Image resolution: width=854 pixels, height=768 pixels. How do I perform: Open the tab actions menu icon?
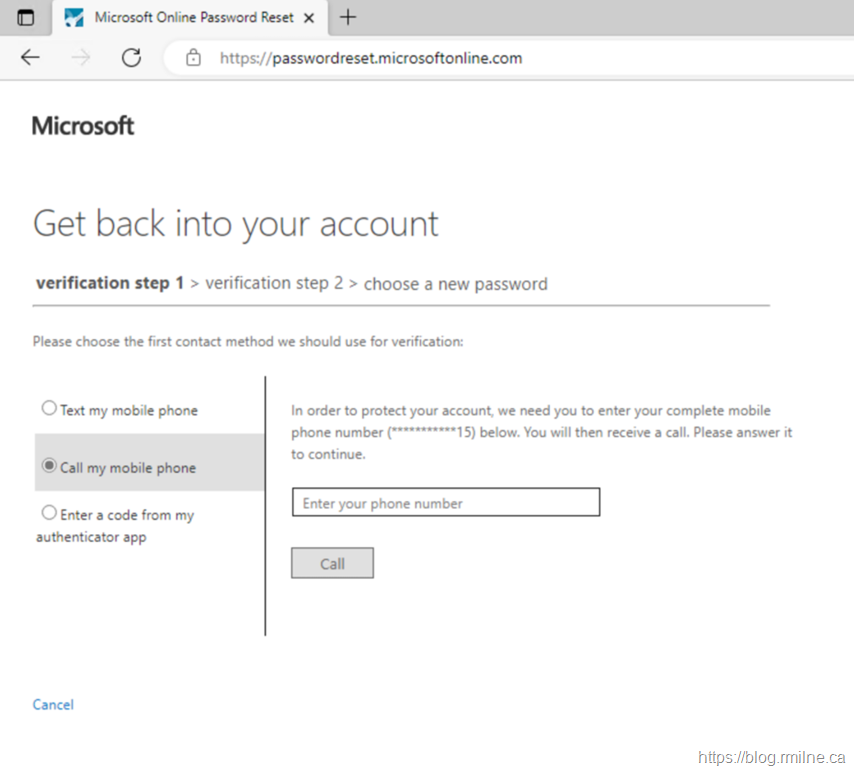[x=26, y=17]
